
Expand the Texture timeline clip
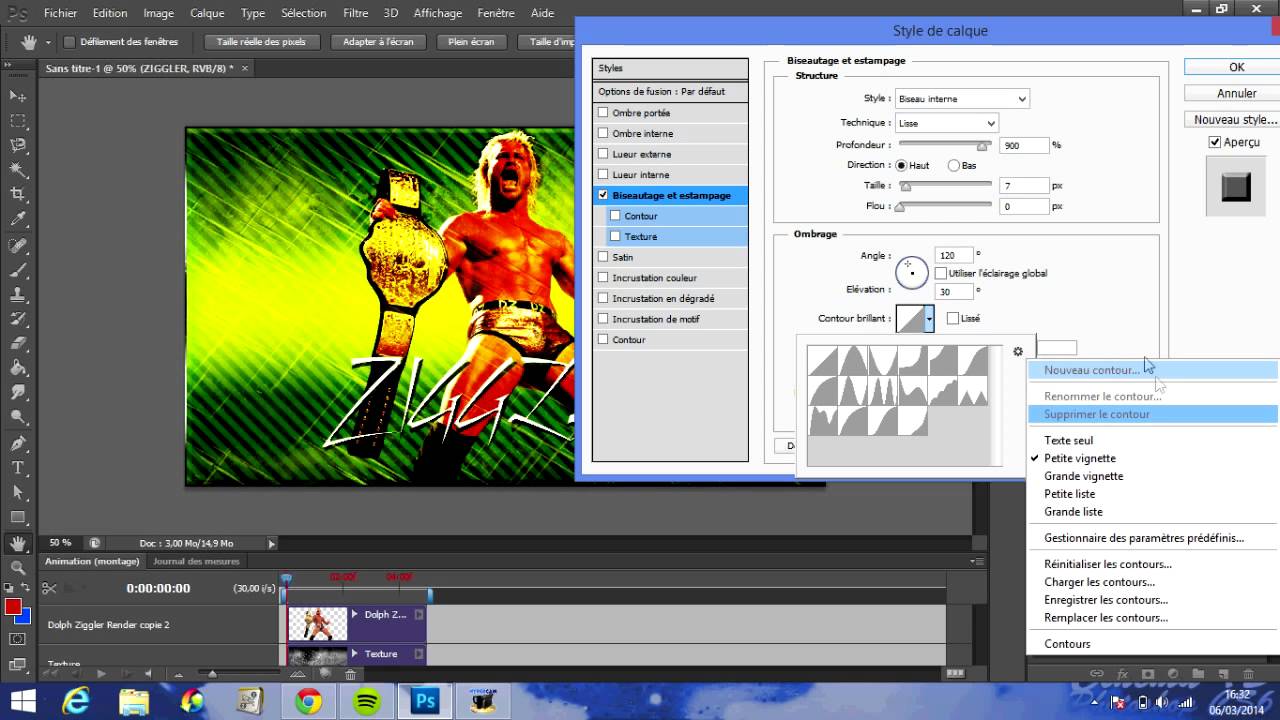354,654
